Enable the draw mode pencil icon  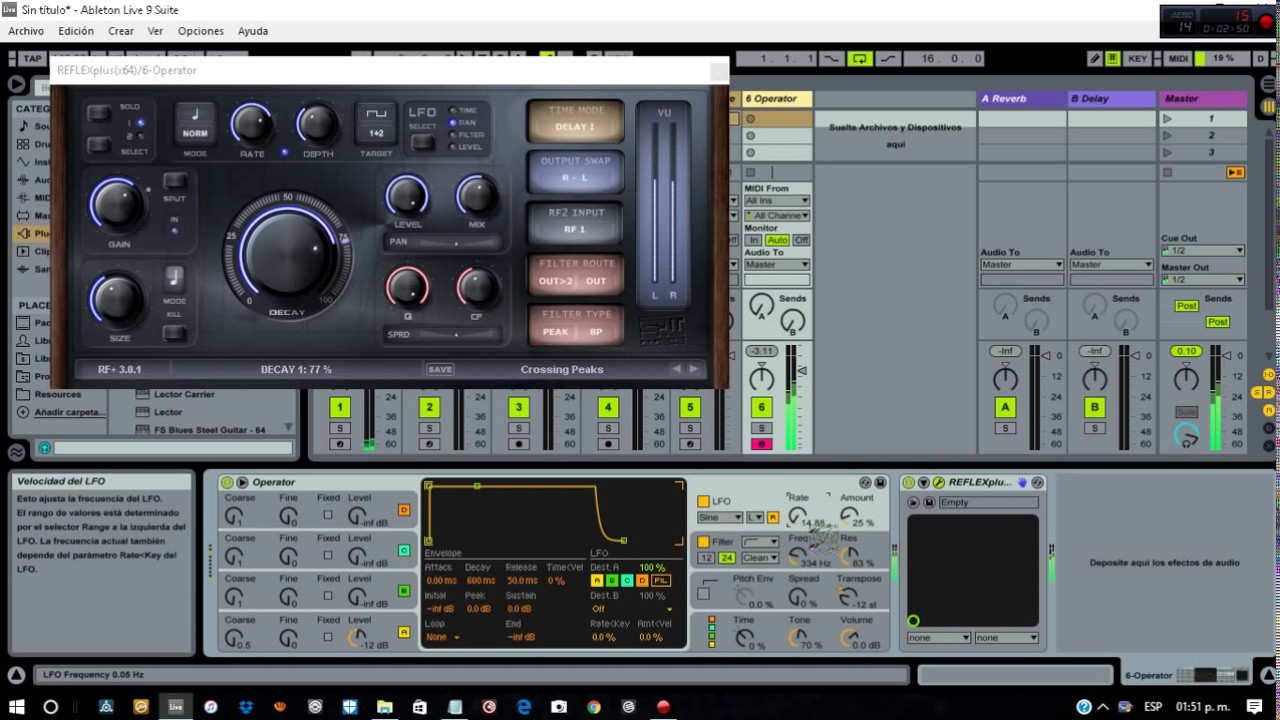coord(1095,59)
